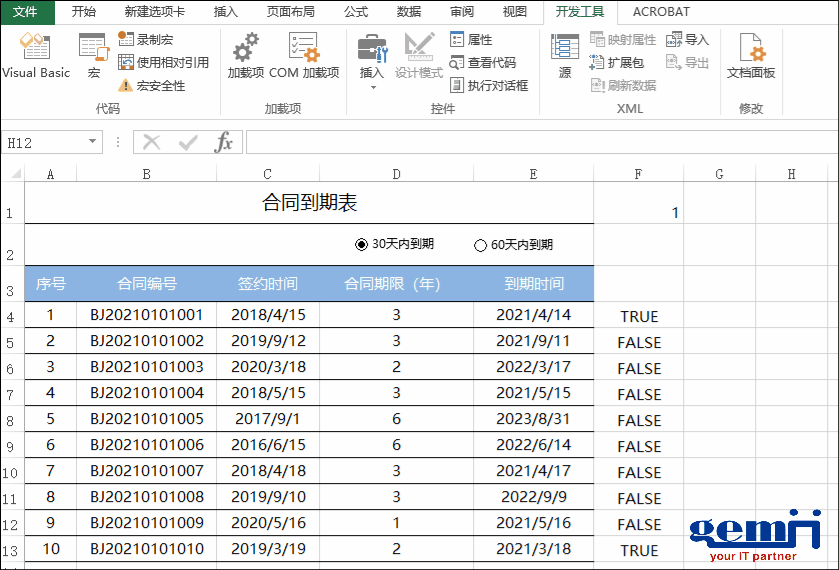839x570 pixels.
Task: Click 刷新数据 refresh data
Action: pyautogui.click(x=623, y=85)
